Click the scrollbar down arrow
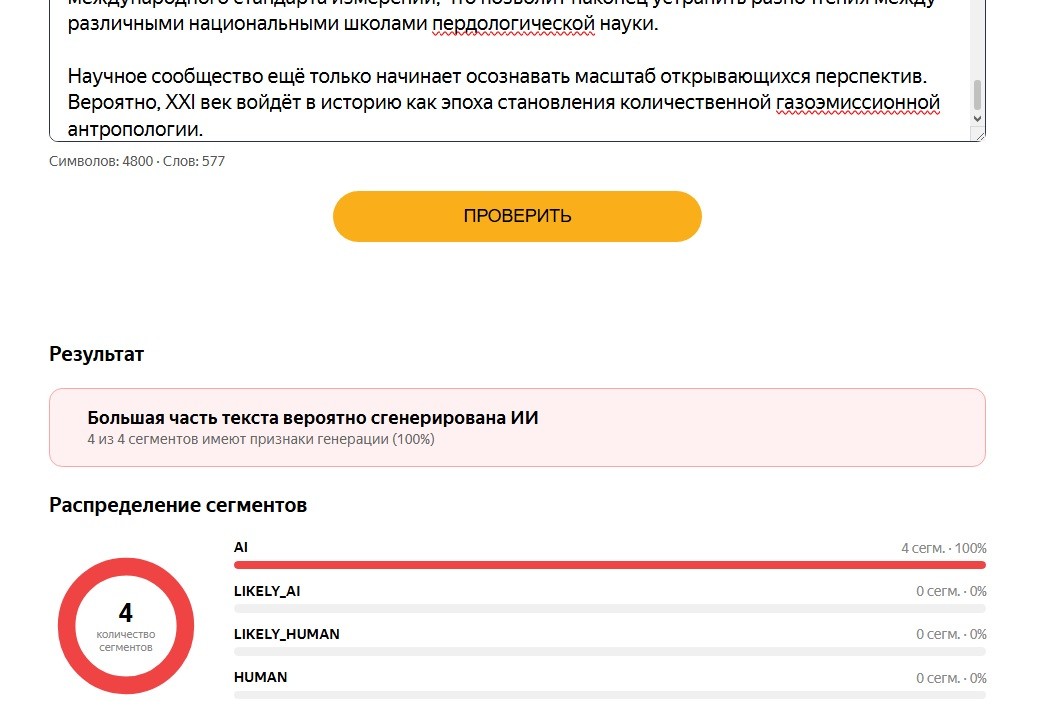The width and height of the screenshot is (1060, 717). click(977, 118)
